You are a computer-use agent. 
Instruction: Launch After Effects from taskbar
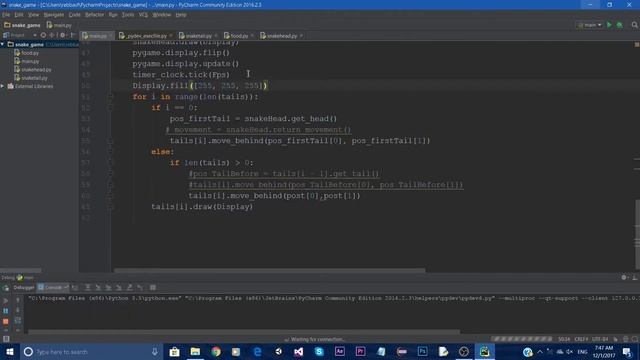point(340,351)
